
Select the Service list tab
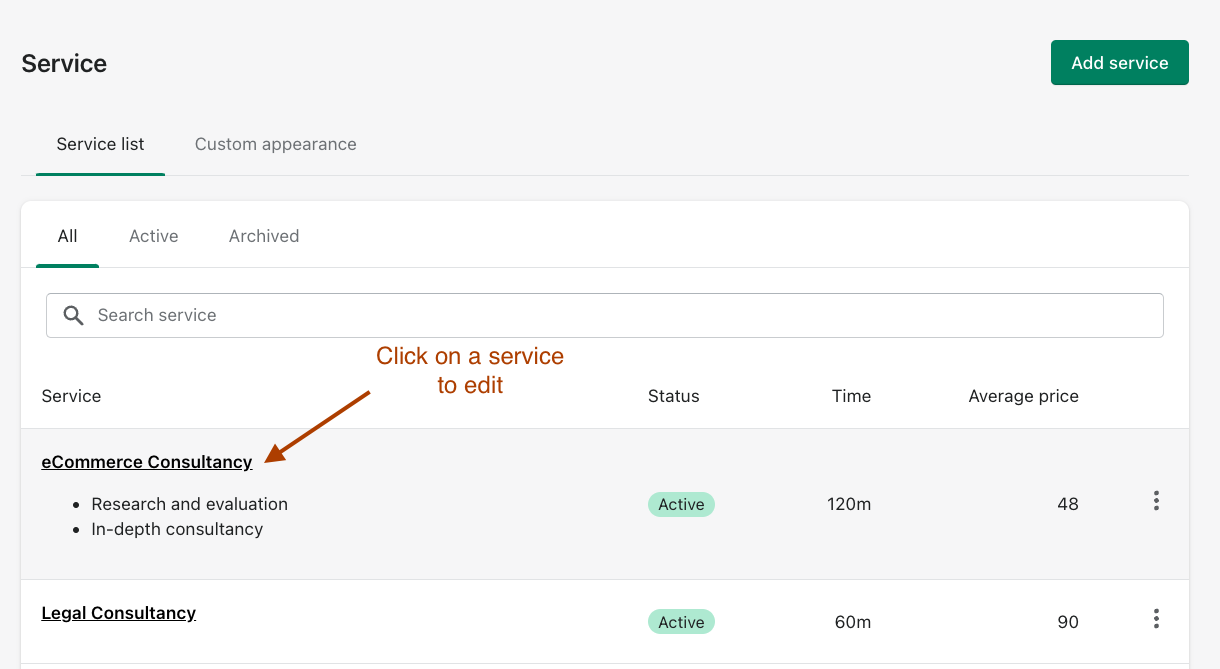click(100, 144)
